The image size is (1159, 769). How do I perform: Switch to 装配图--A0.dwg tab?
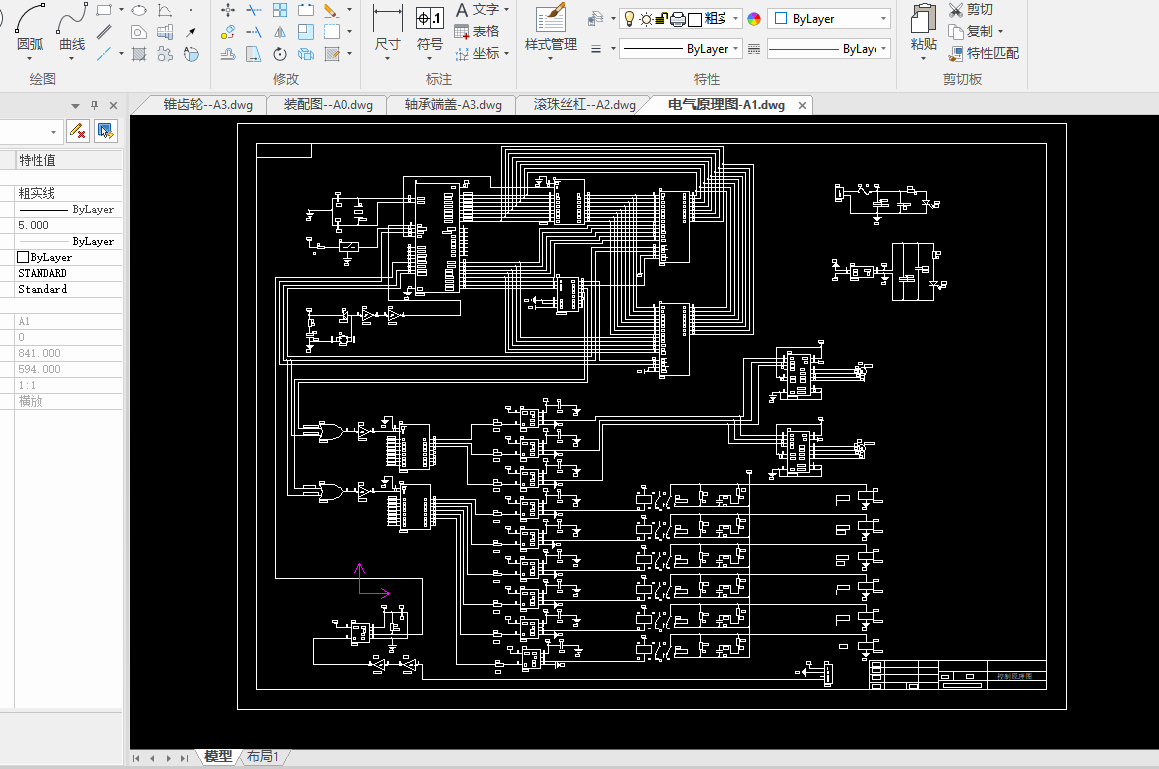(328, 105)
